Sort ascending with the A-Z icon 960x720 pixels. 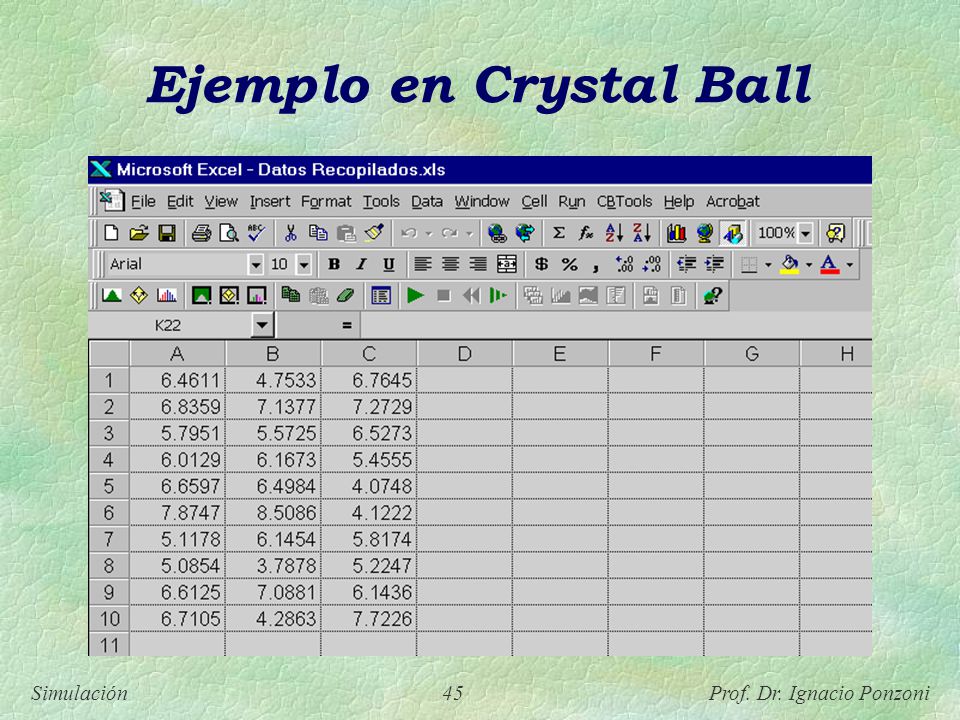(614, 233)
